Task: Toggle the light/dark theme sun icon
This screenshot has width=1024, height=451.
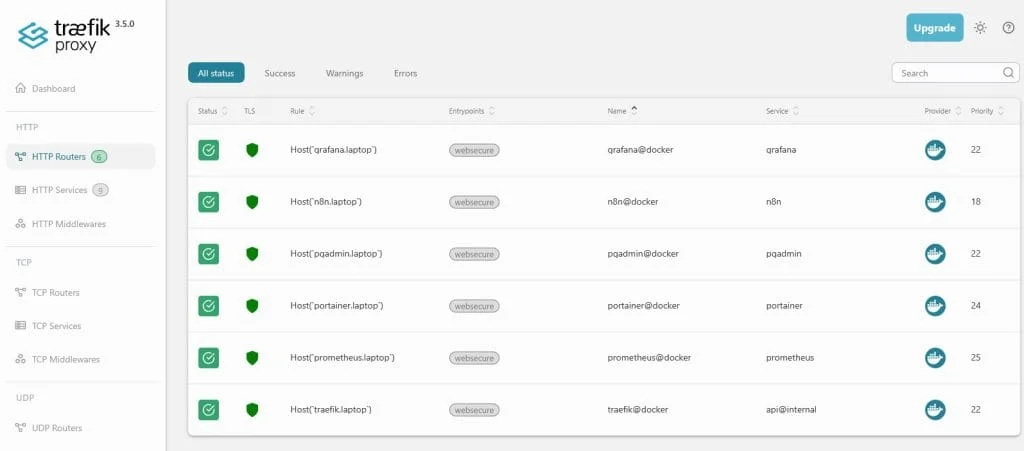Action: (980, 28)
